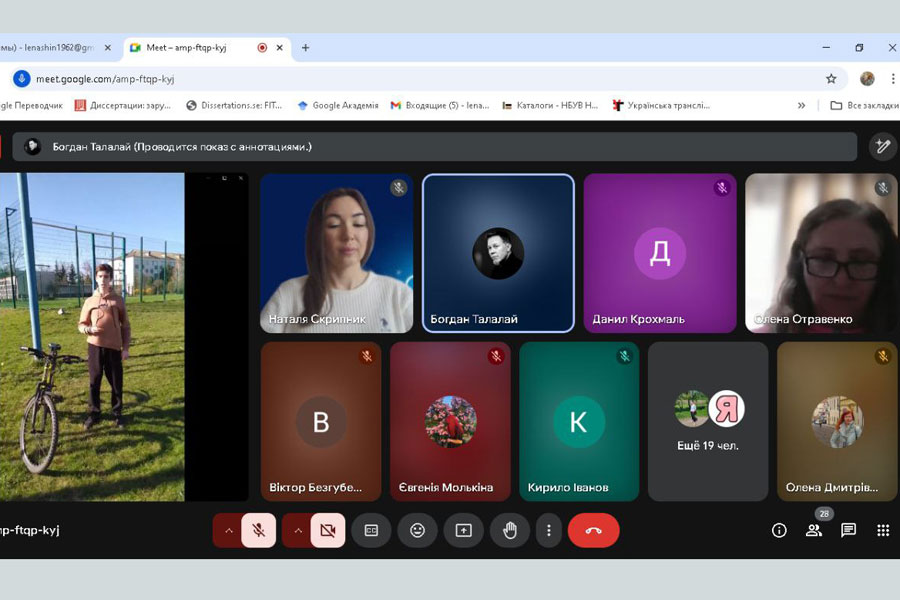Raise hand in the meeting

(x=509, y=530)
